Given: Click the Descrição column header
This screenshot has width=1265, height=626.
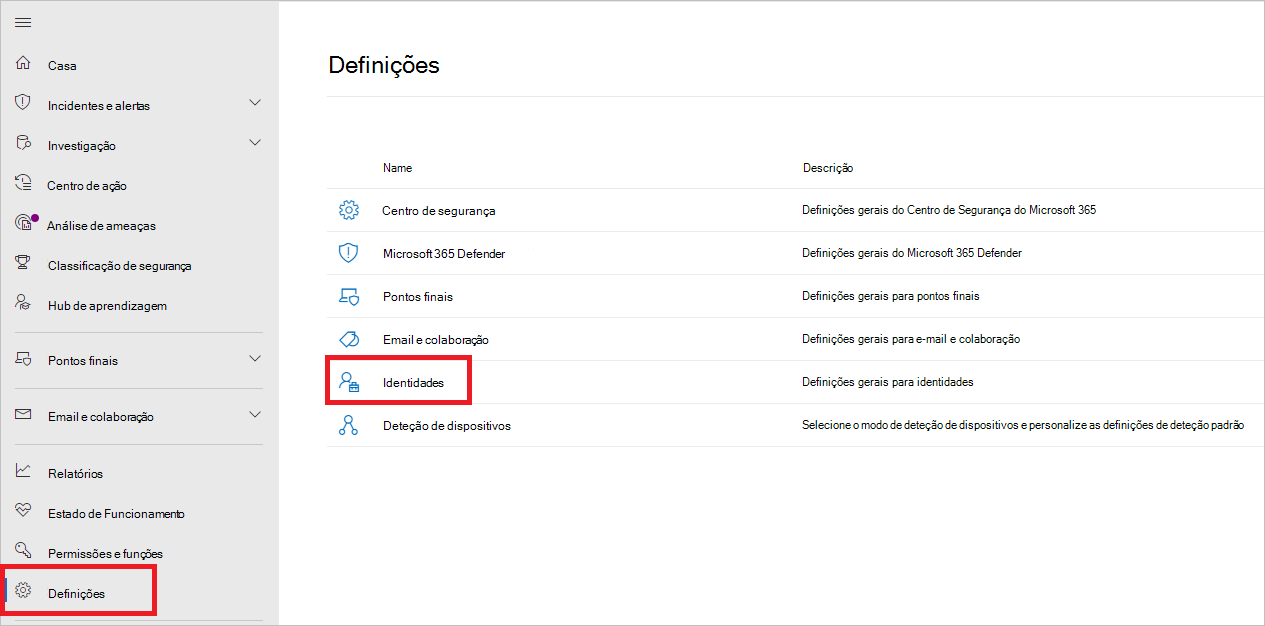Looking at the screenshot, I should pyautogui.click(x=827, y=168).
